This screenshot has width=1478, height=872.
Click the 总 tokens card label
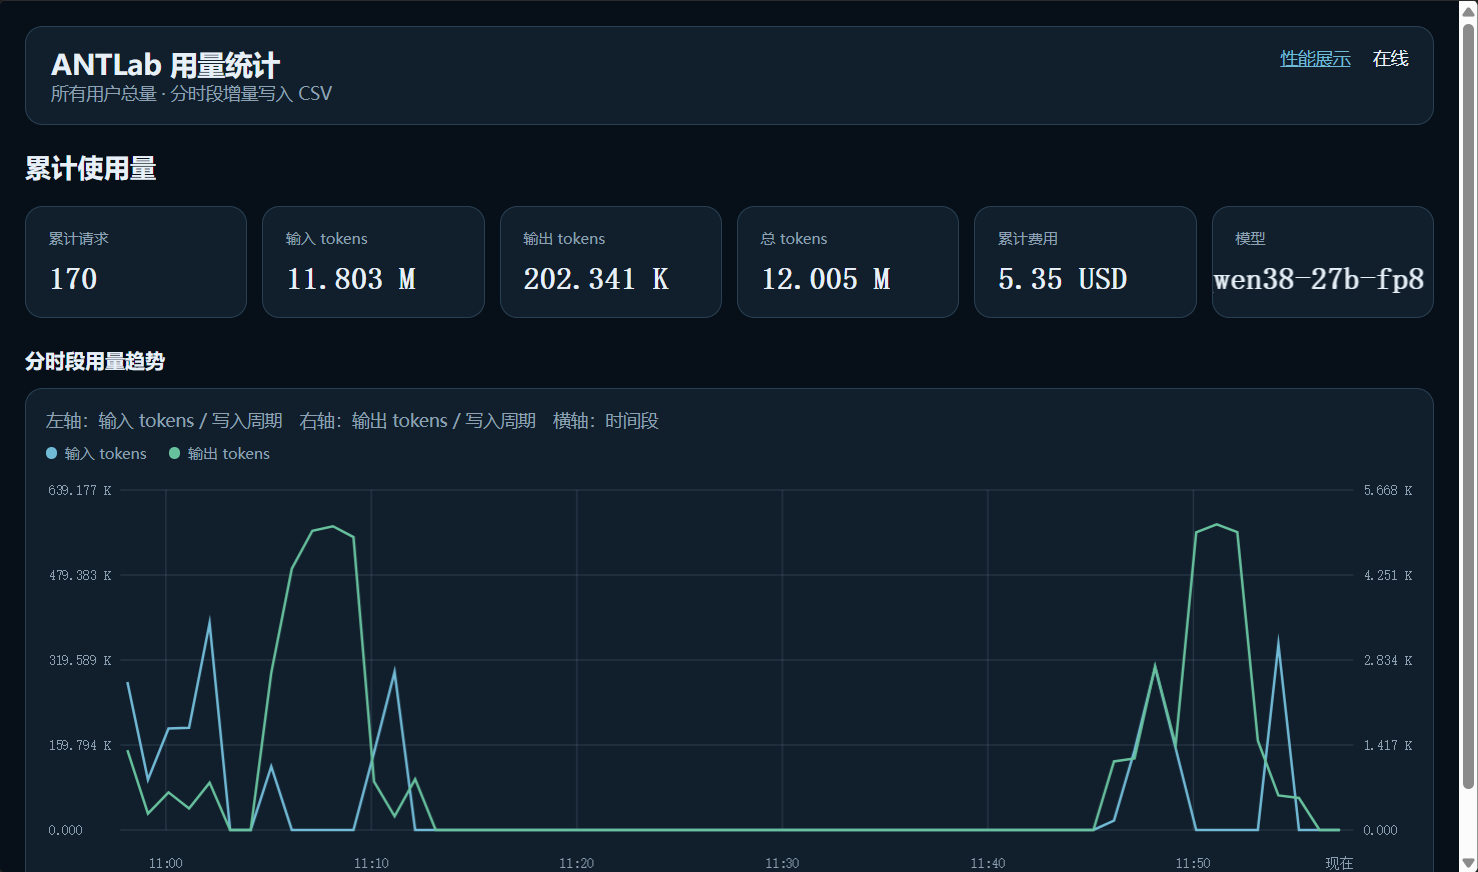(x=794, y=239)
